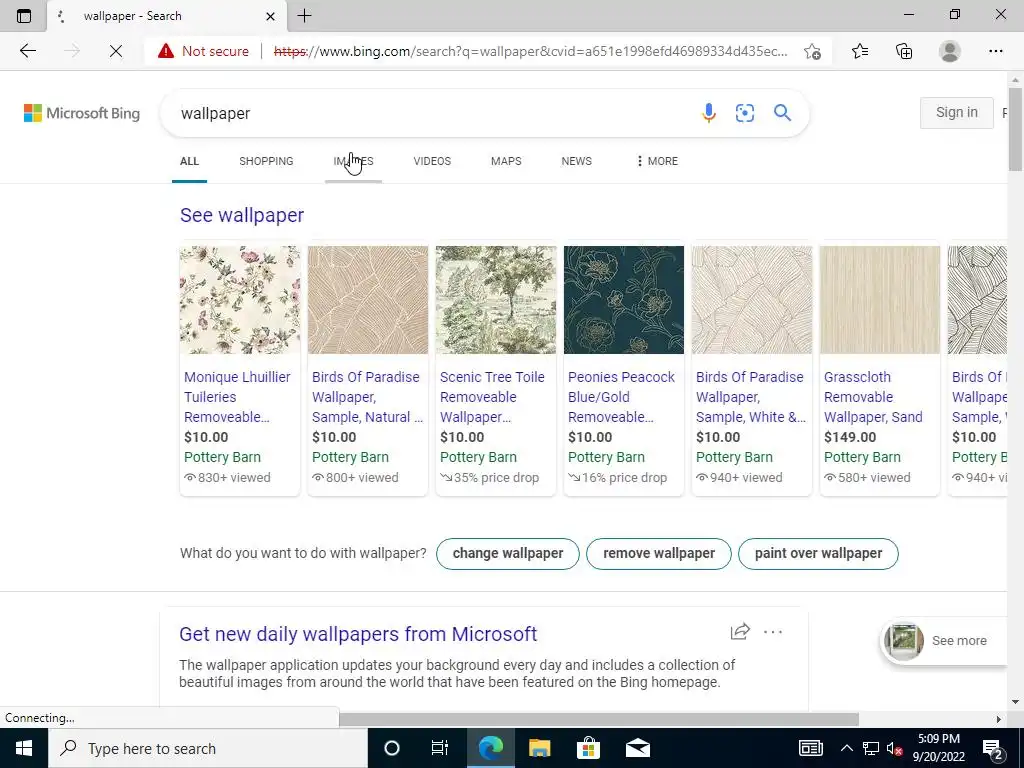Click the wallpaper search input field
The width and height of the screenshot is (1024, 768).
pyautogui.click(x=431, y=113)
